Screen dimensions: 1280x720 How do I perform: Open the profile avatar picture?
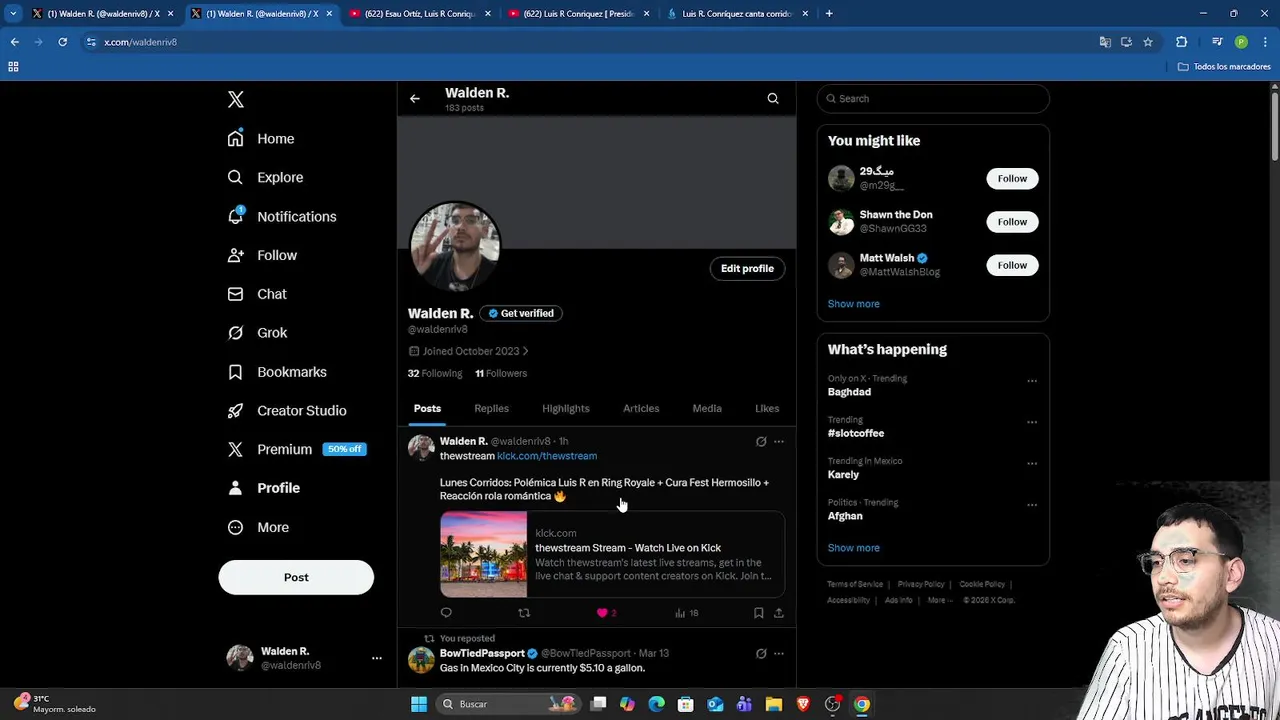[455, 247]
